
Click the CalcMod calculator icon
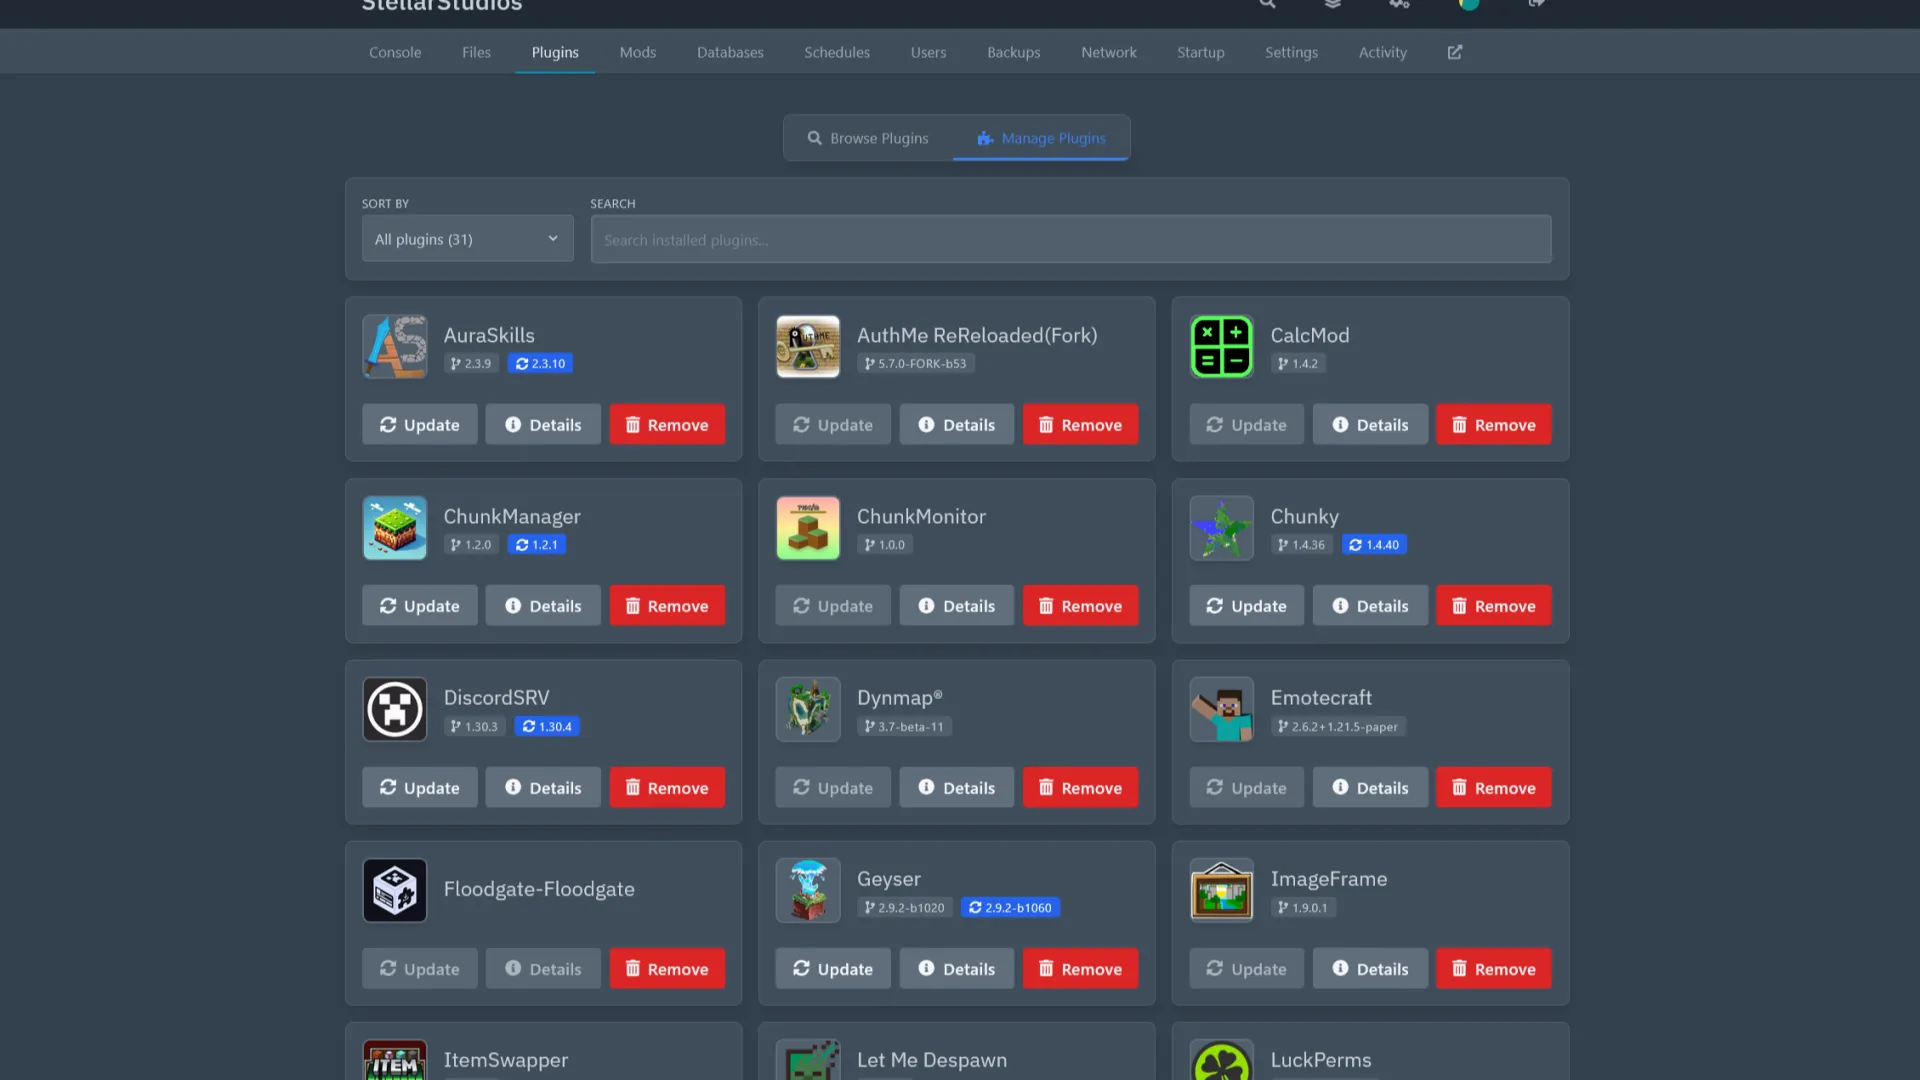coord(1221,346)
